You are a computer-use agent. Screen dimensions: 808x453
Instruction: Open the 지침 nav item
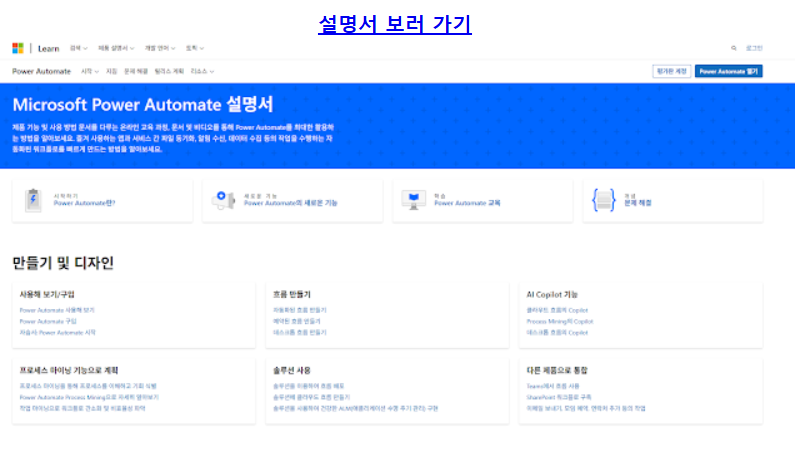[x=111, y=71]
